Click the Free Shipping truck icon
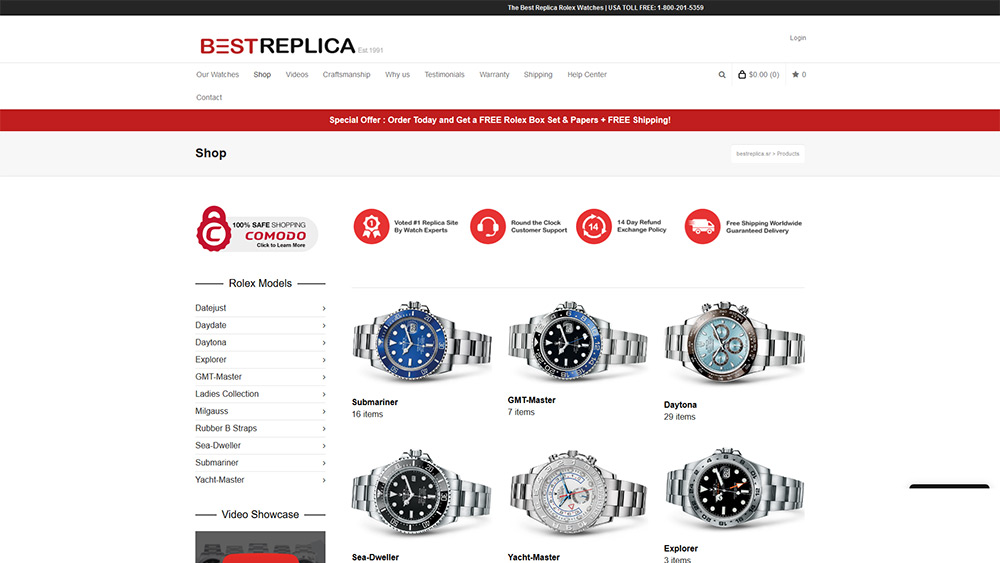 coord(702,226)
